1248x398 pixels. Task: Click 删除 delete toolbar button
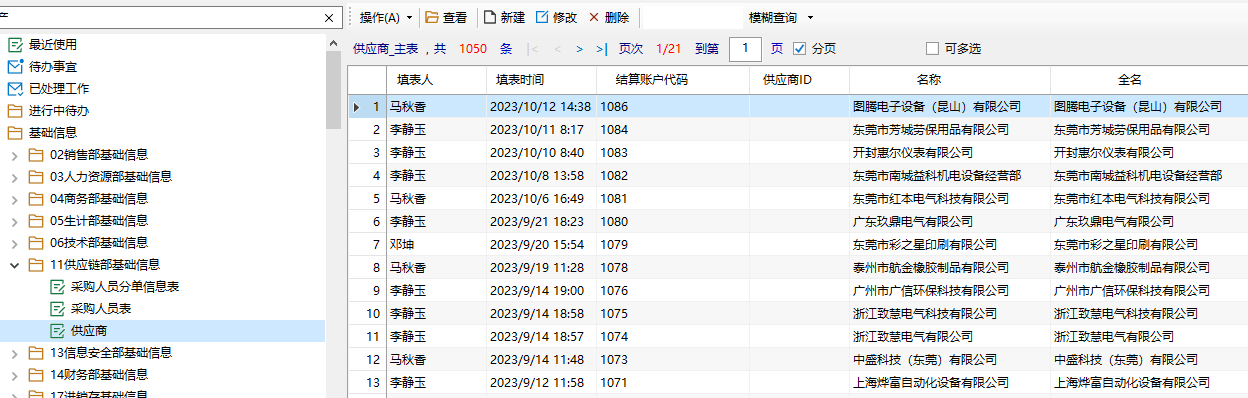pyautogui.click(x=609, y=18)
